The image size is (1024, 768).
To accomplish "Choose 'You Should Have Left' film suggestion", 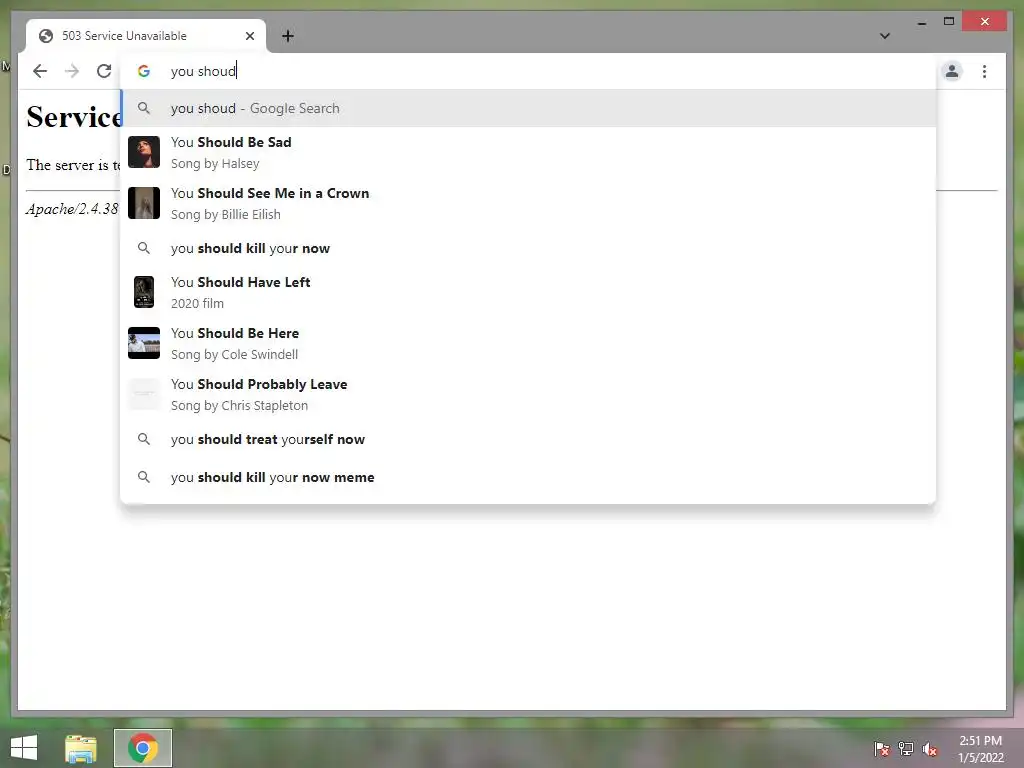I will pos(528,292).
